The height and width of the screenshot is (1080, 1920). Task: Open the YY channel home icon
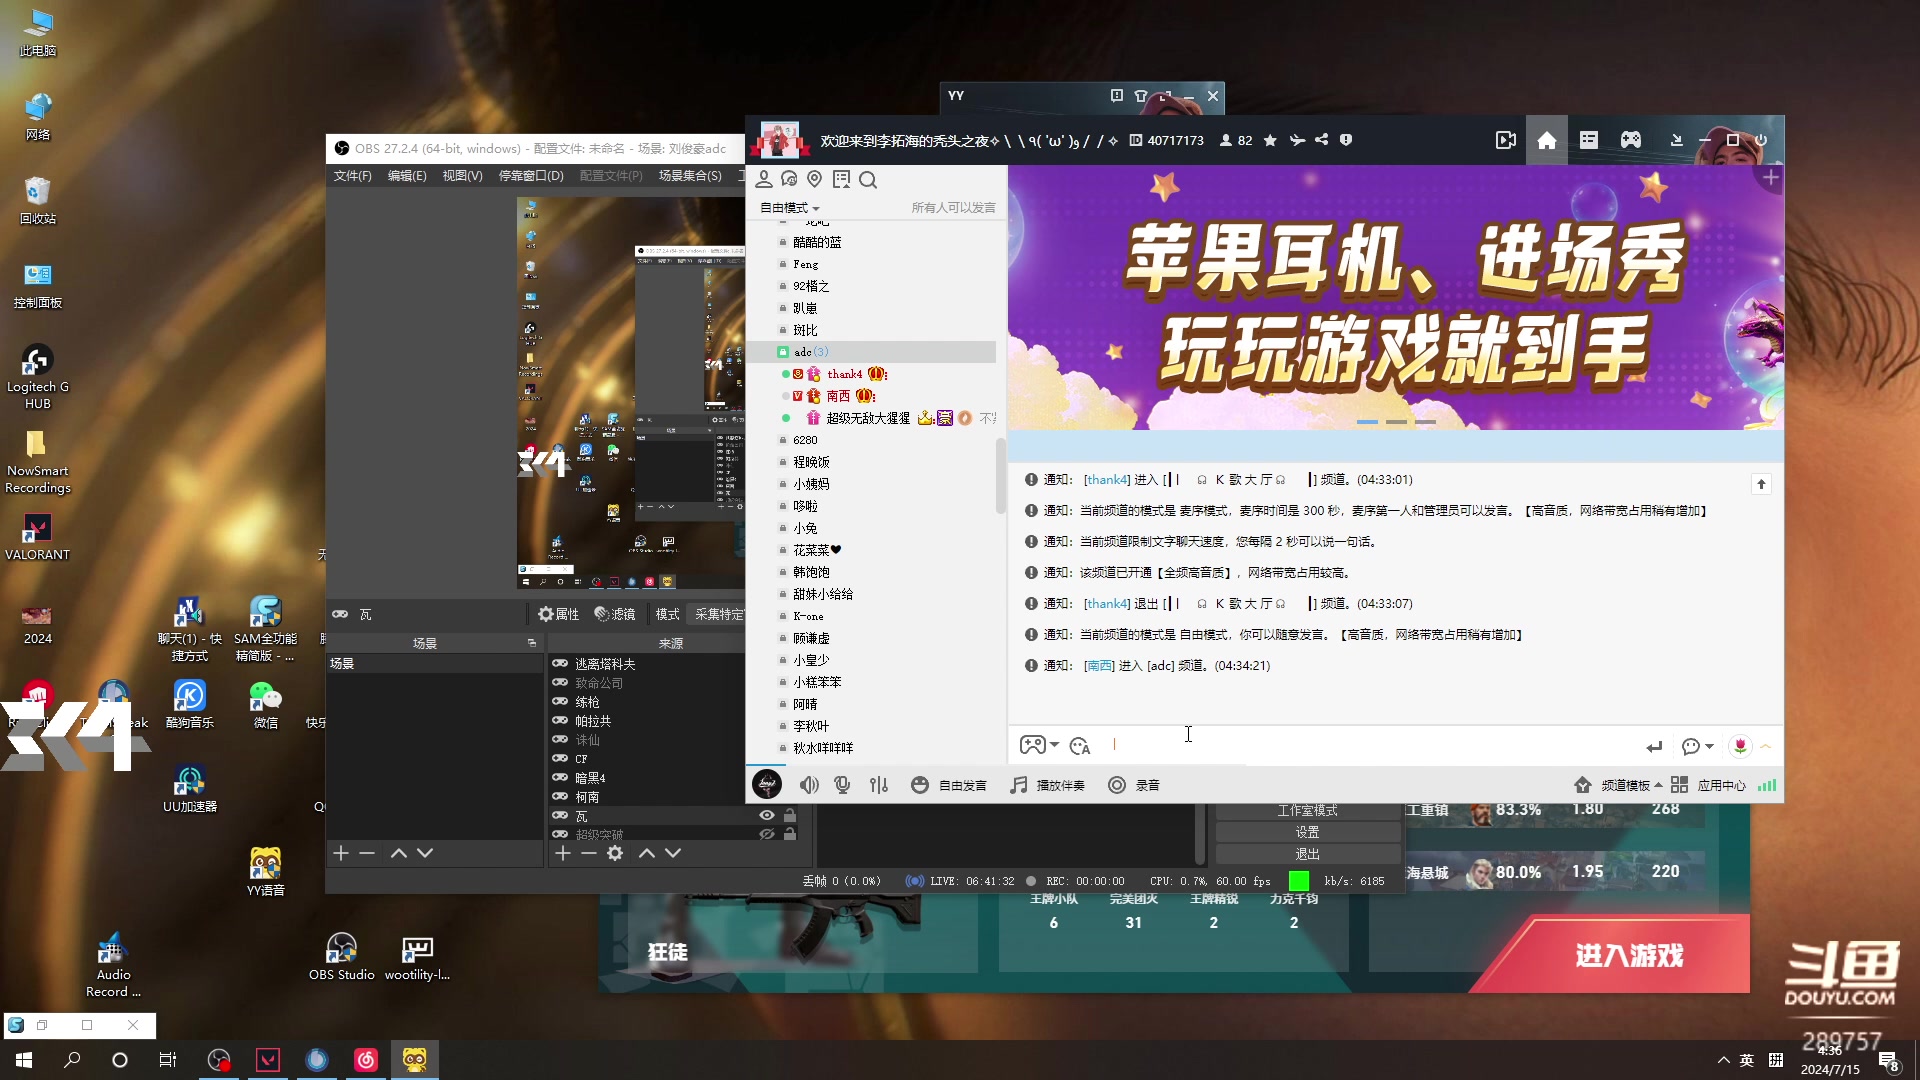(1546, 141)
